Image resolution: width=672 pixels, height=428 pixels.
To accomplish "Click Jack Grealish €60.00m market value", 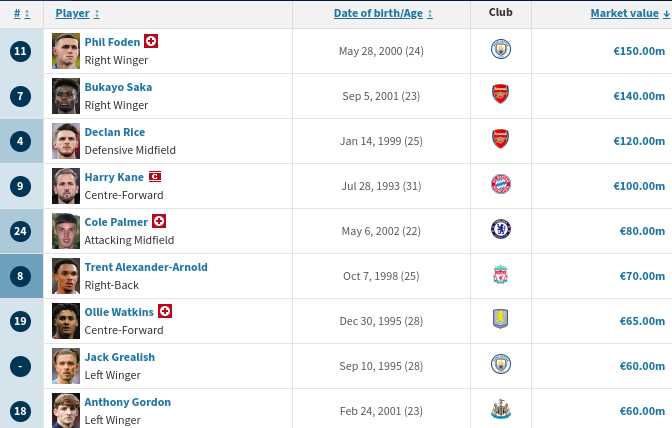I will point(641,366).
